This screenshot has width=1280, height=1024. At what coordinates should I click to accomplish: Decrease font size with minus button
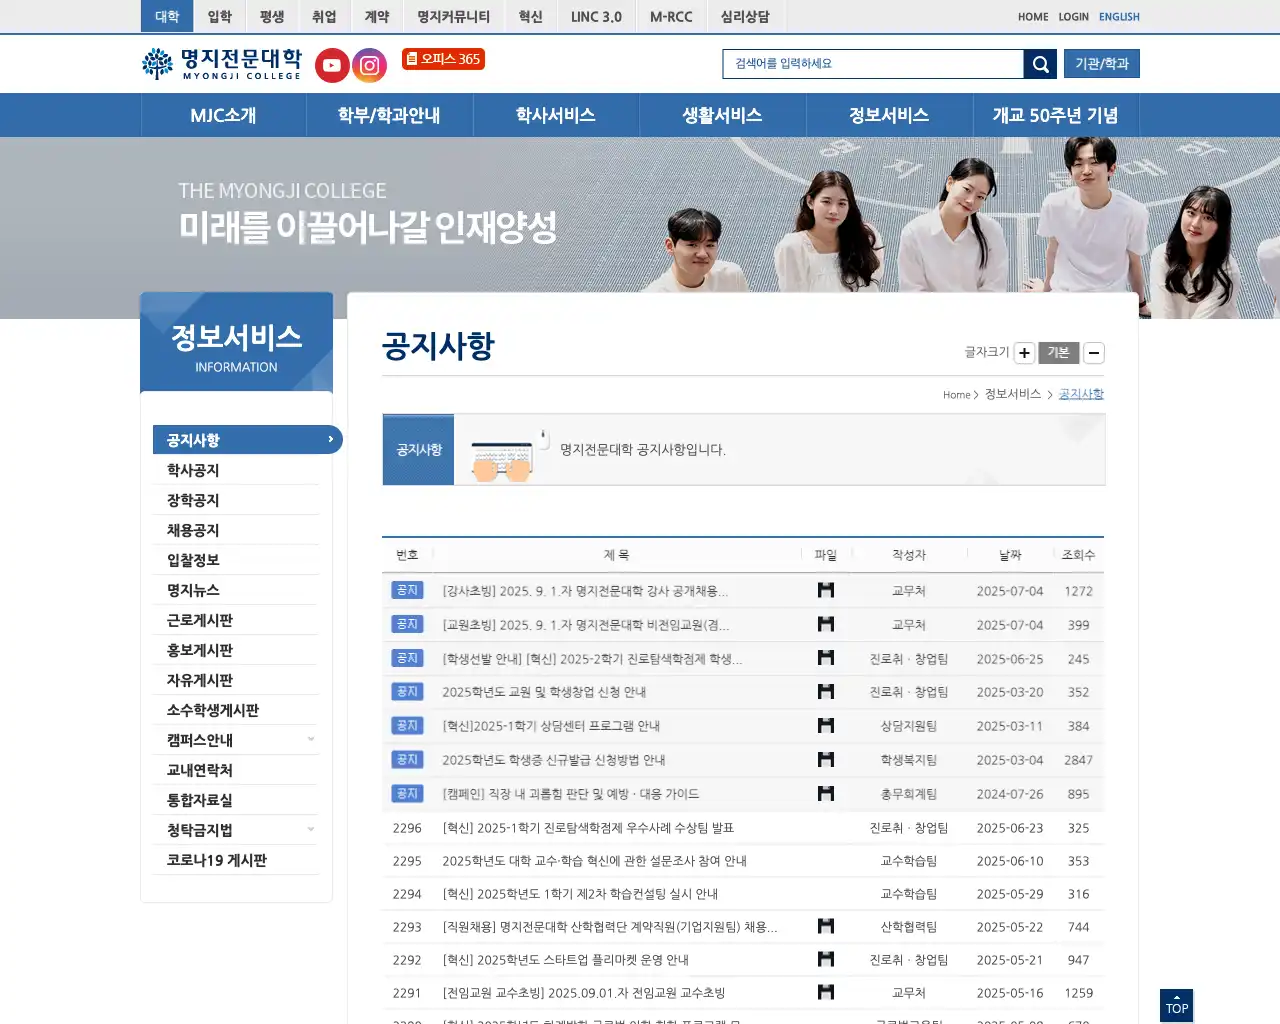pyautogui.click(x=1094, y=353)
